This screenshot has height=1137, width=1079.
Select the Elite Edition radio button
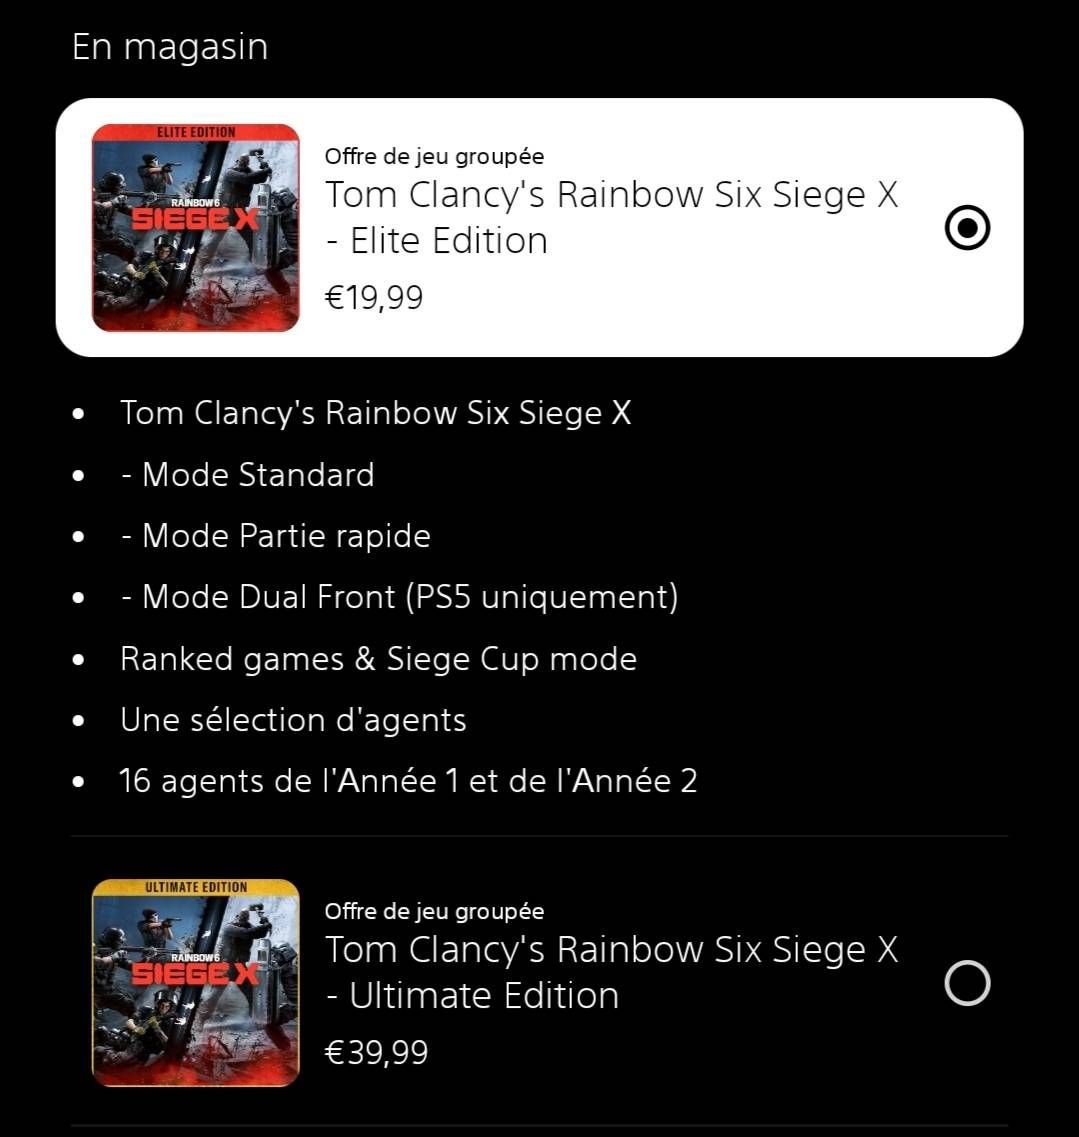pos(967,228)
